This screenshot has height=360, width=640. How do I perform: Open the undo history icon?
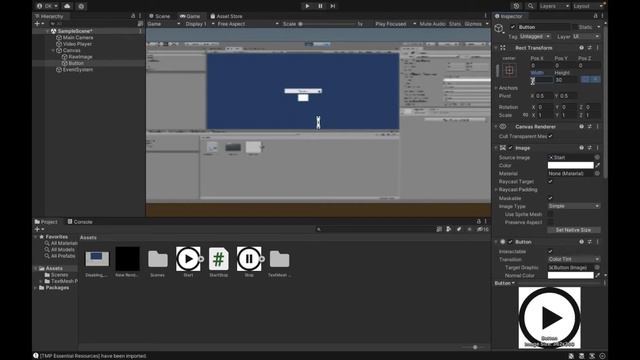pos(516,6)
